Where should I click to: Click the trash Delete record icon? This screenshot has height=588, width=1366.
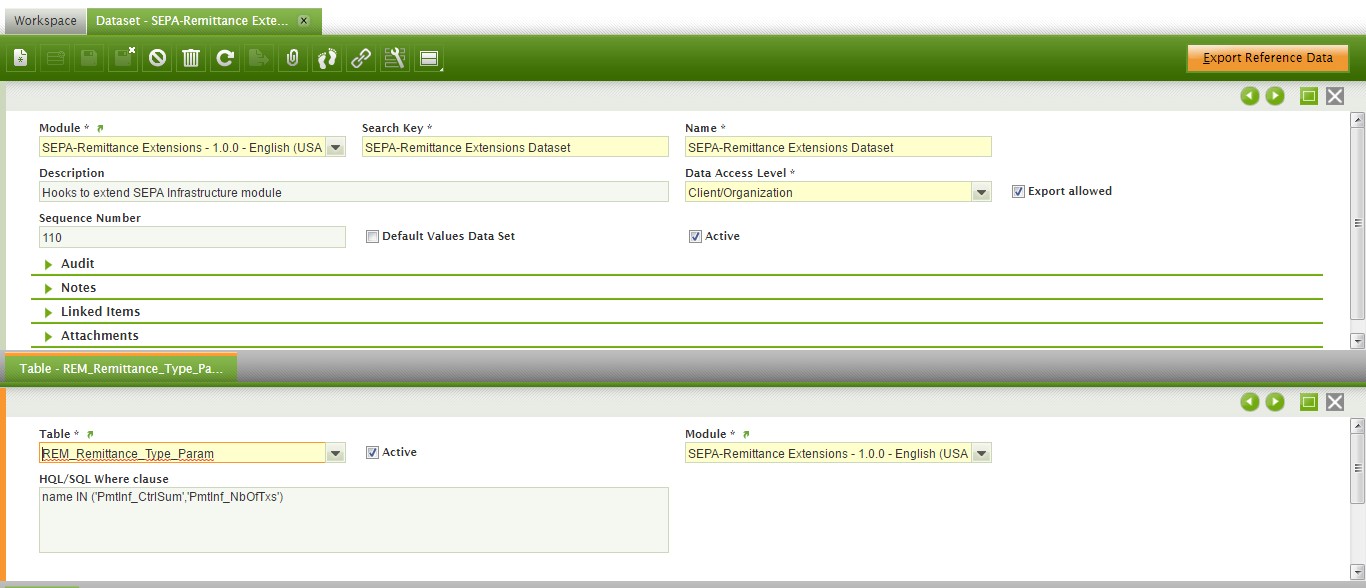point(191,59)
